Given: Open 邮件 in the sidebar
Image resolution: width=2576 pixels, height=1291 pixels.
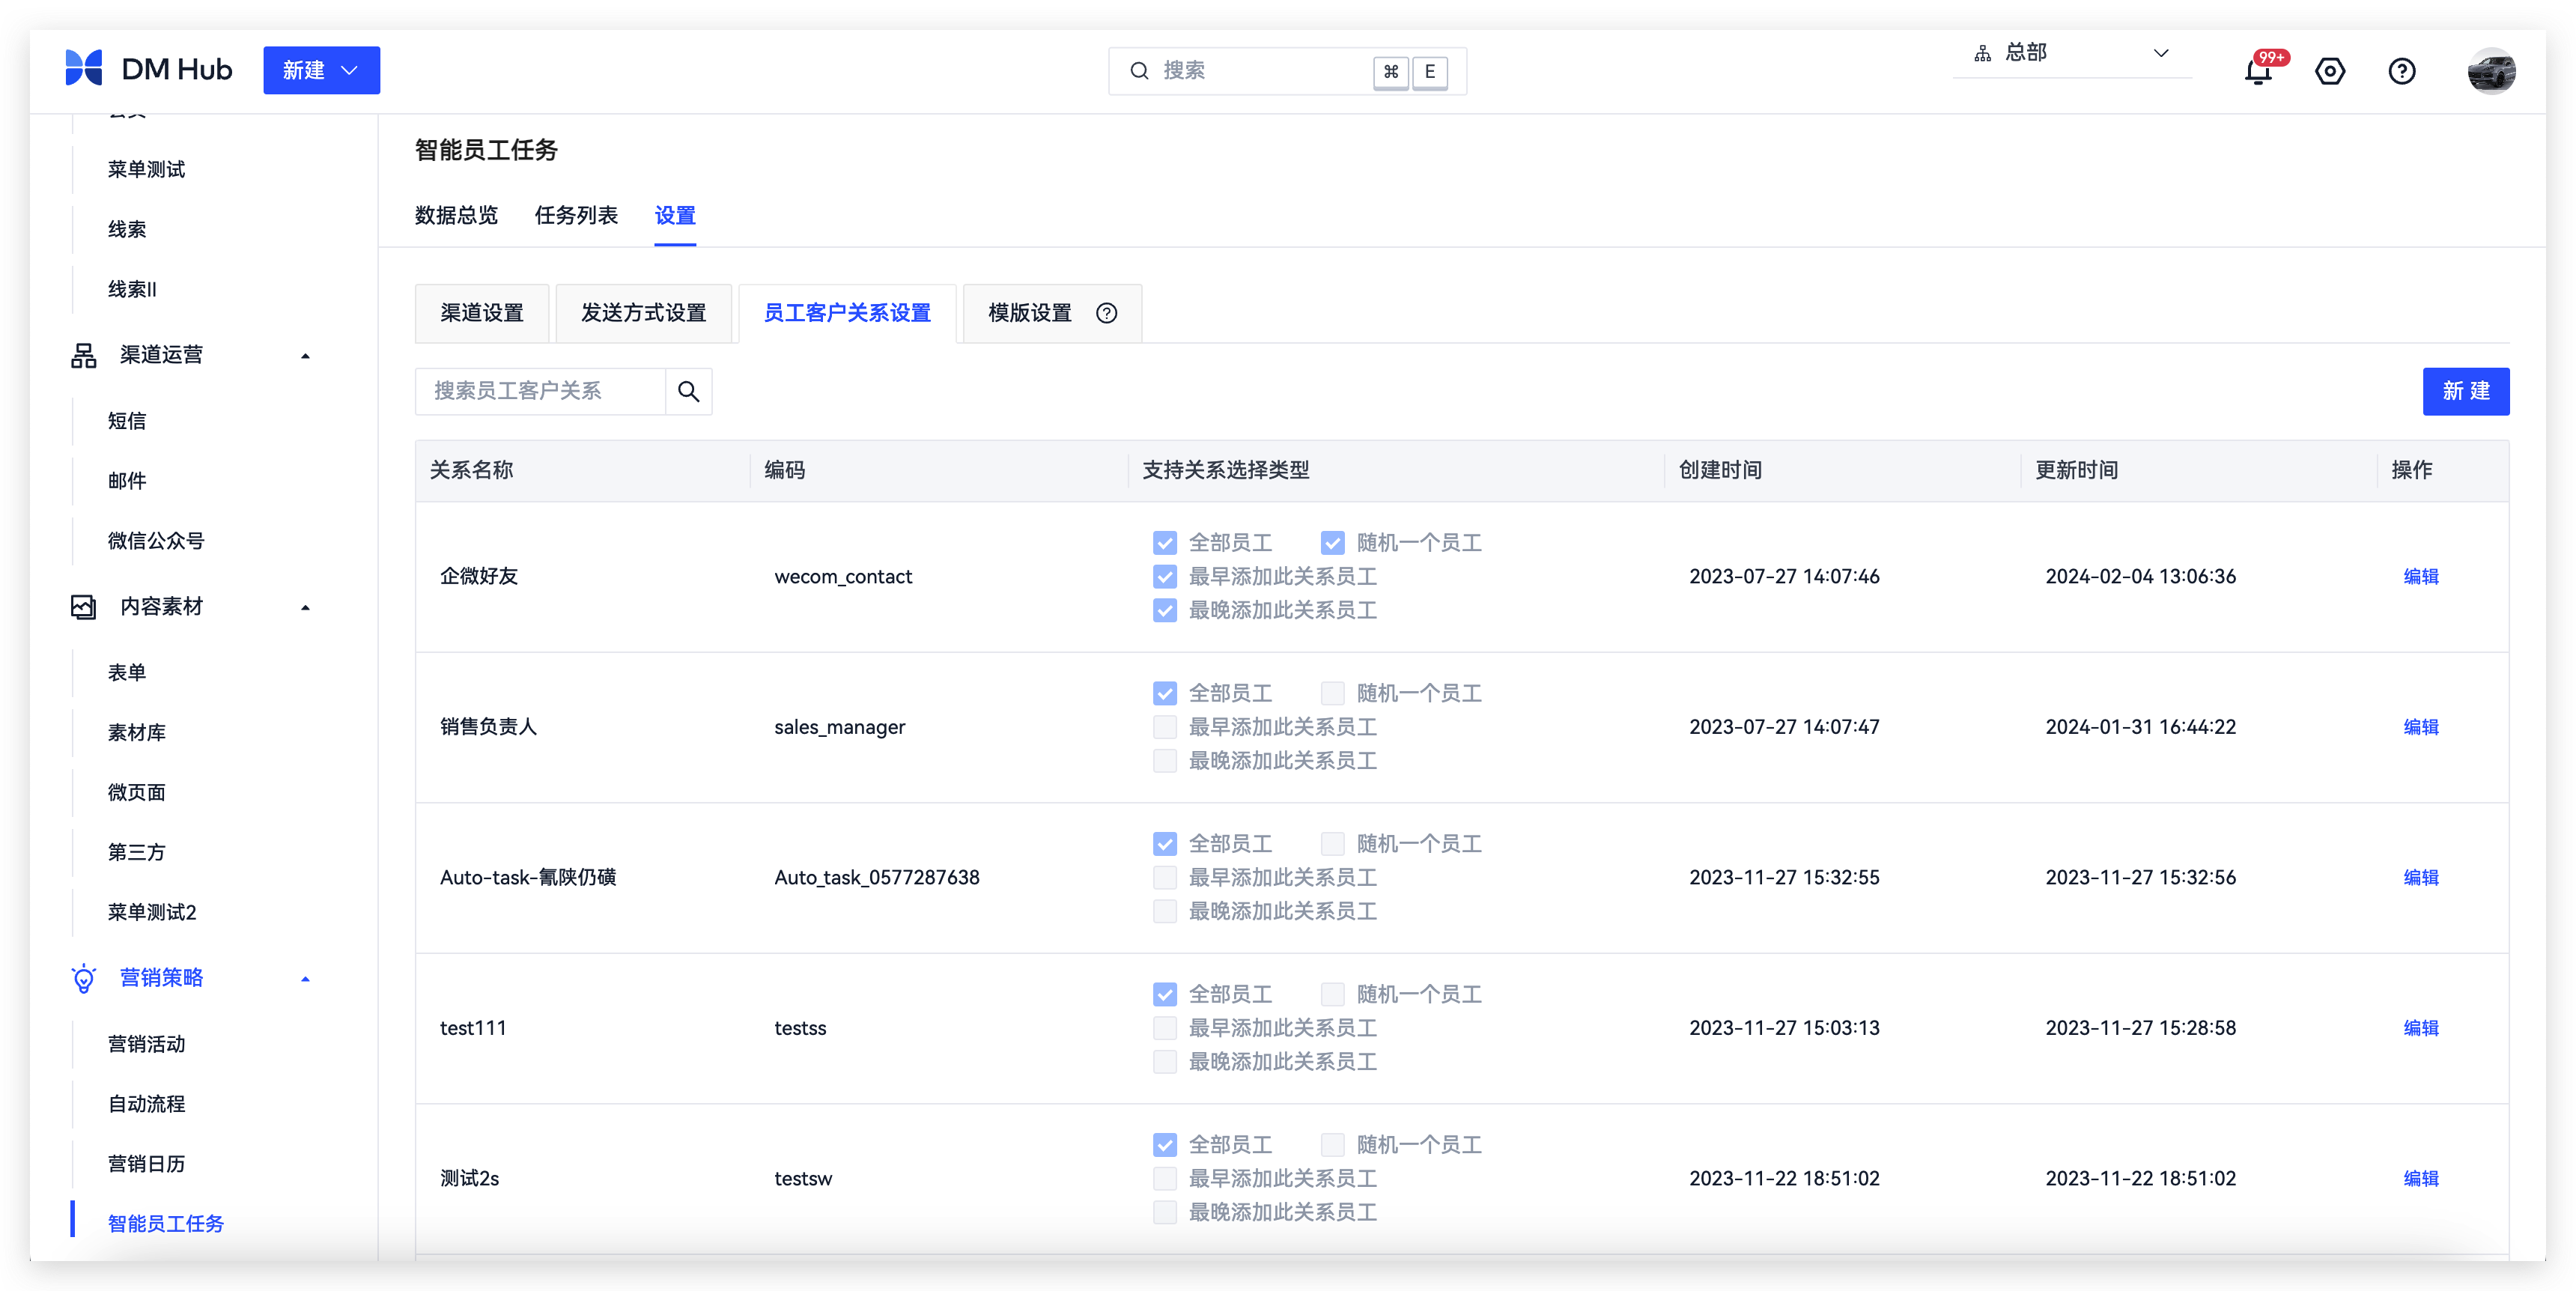Looking at the screenshot, I should pos(127,481).
